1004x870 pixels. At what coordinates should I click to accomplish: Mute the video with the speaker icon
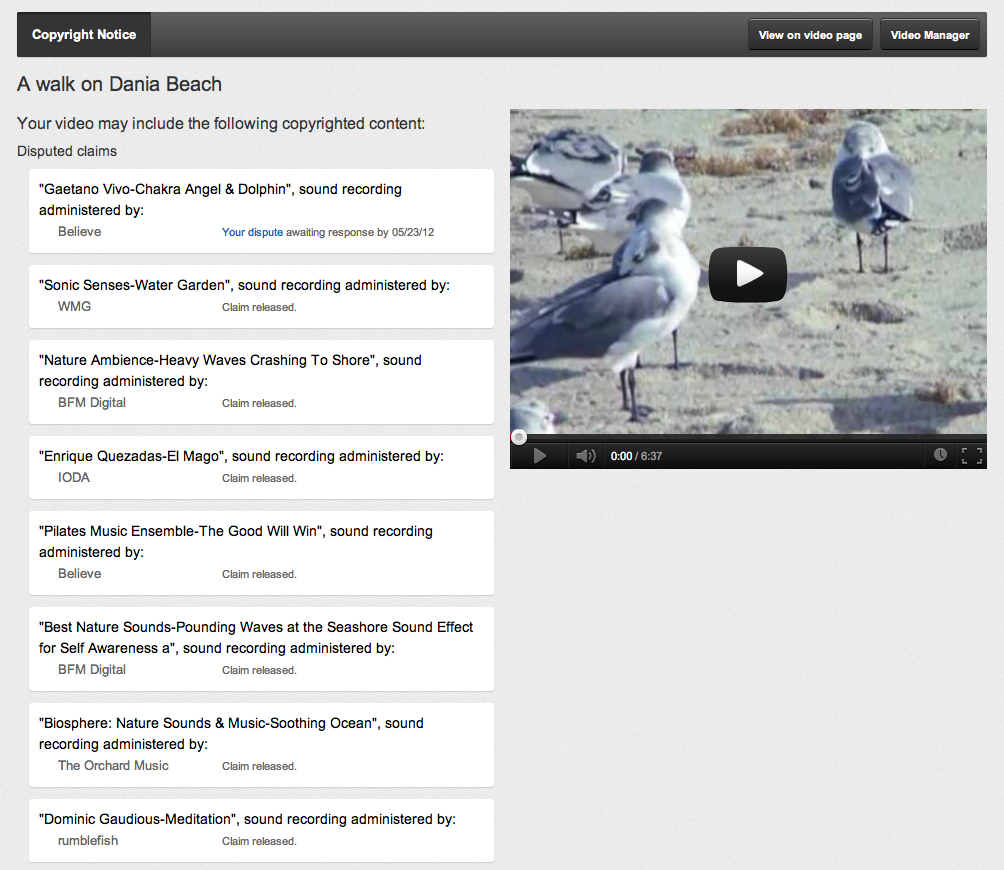(x=585, y=456)
